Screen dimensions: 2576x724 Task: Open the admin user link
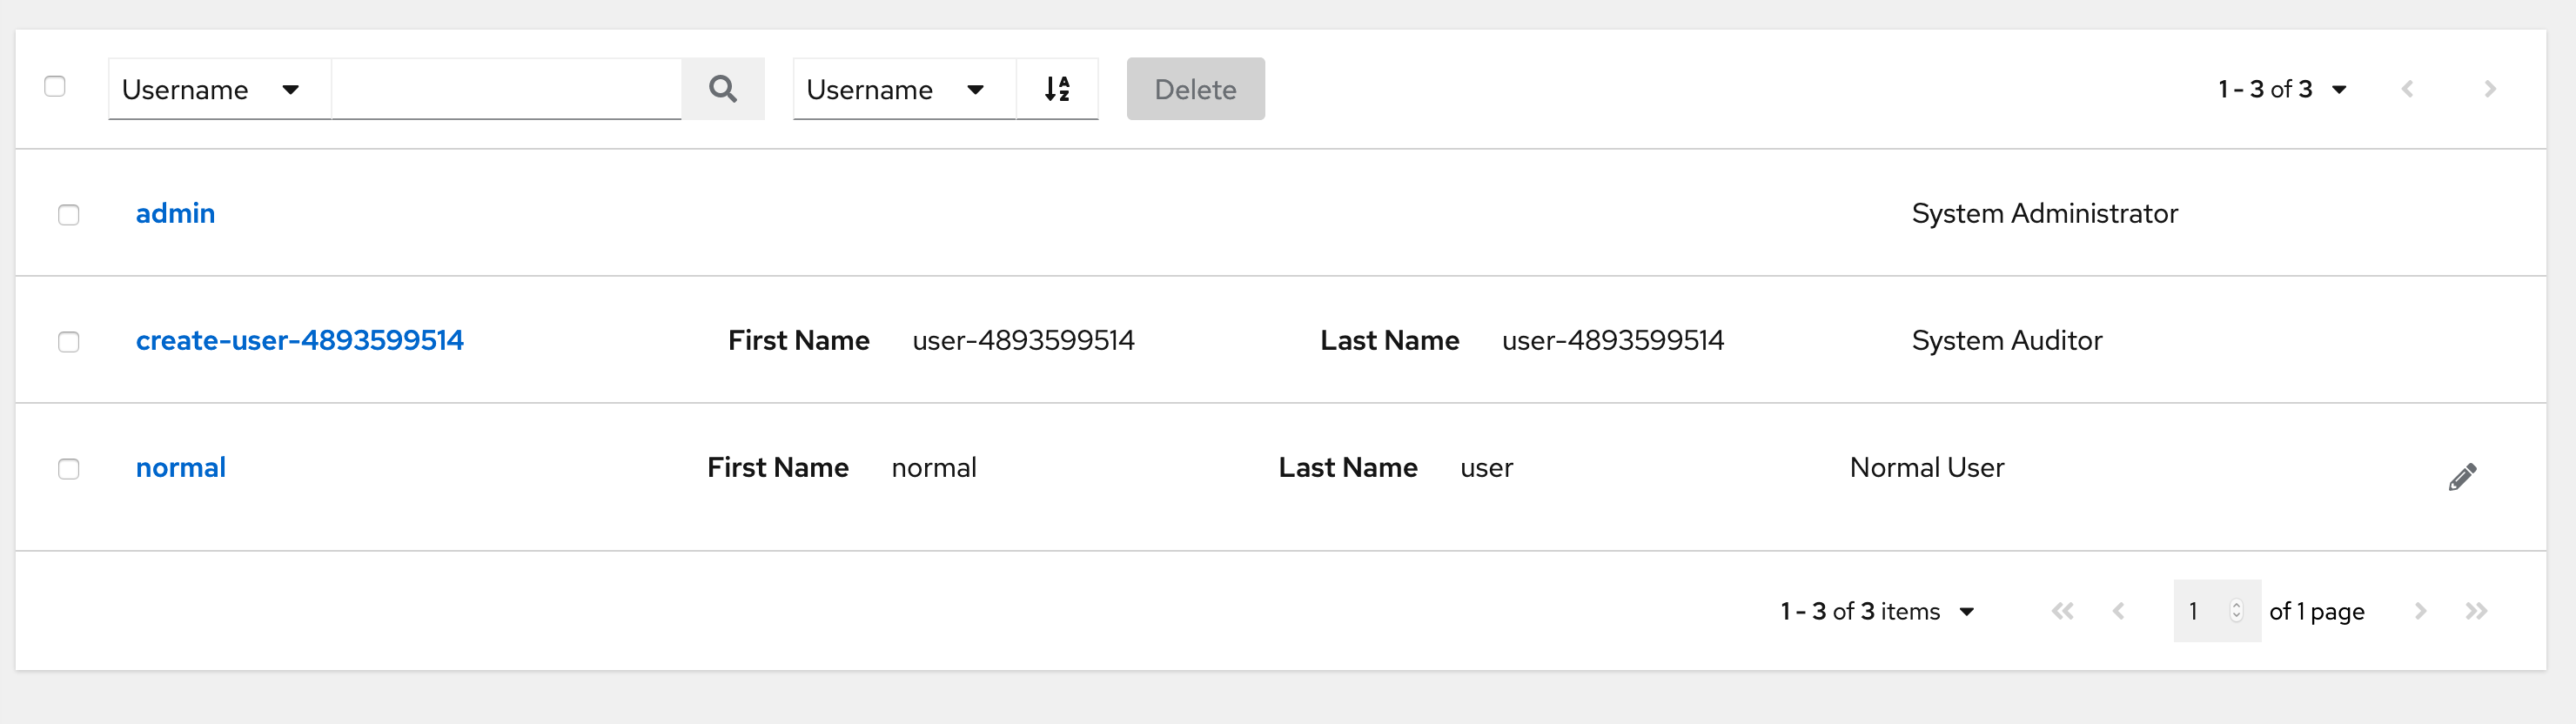tap(175, 213)
